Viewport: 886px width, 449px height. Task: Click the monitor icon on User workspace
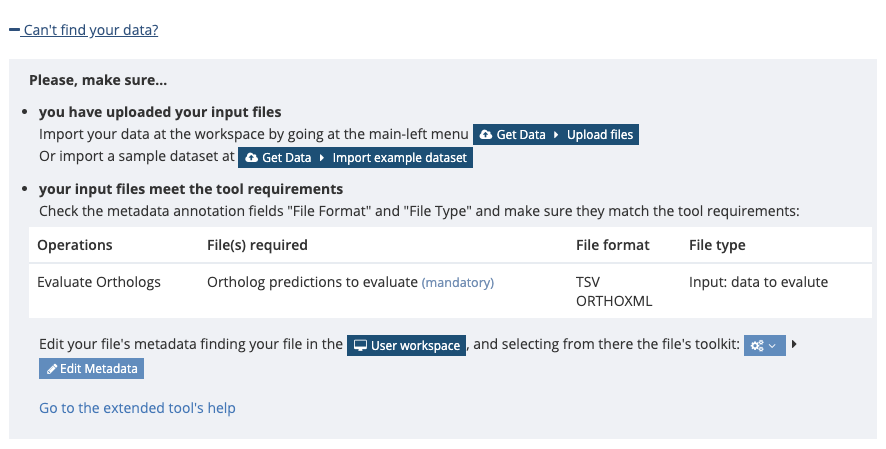pyautogui.click(x=361, y=345)
